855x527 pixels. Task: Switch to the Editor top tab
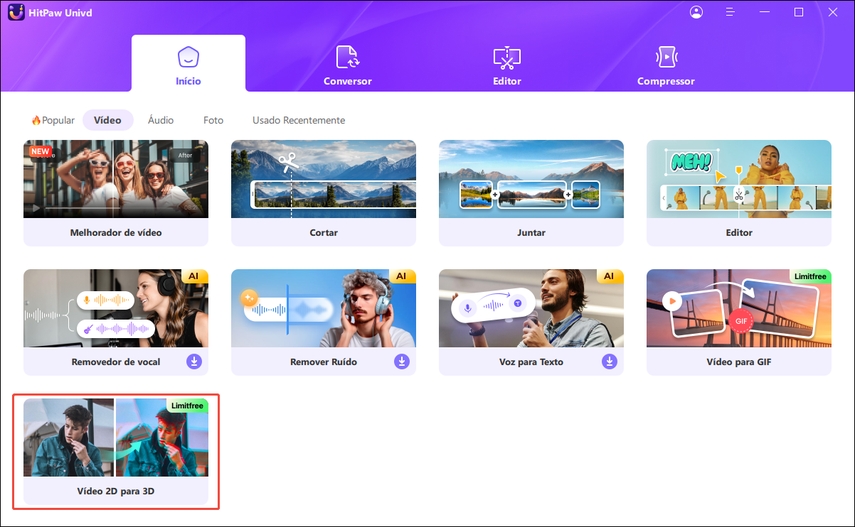[x=507, y=65]
